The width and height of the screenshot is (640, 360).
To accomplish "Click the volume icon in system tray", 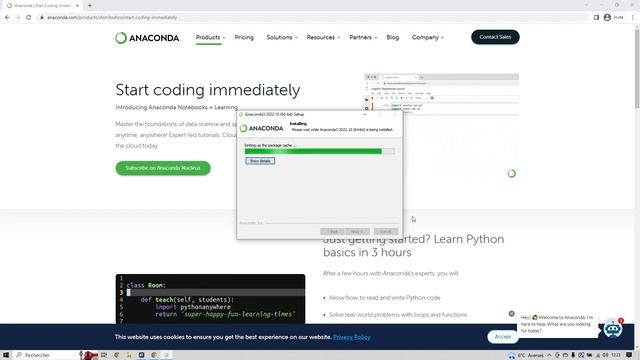I will (606, 355).
